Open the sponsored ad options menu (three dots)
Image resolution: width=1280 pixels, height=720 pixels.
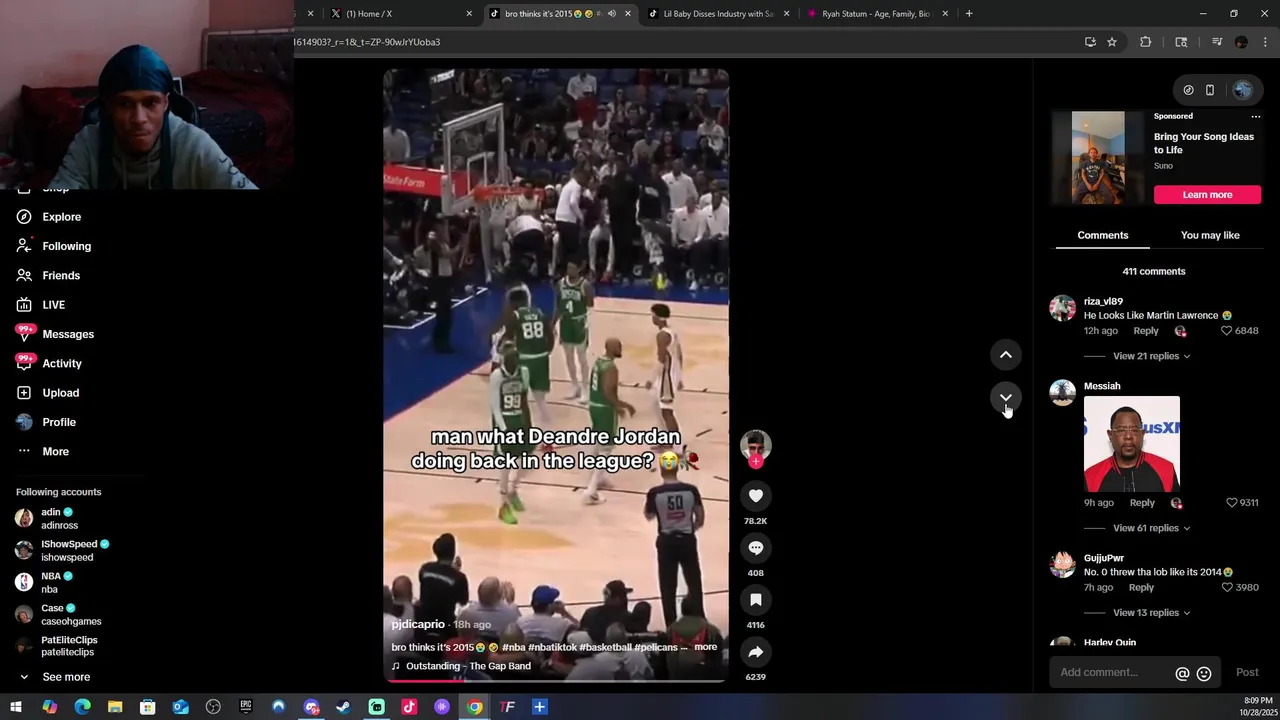[x=1256, y=116]
